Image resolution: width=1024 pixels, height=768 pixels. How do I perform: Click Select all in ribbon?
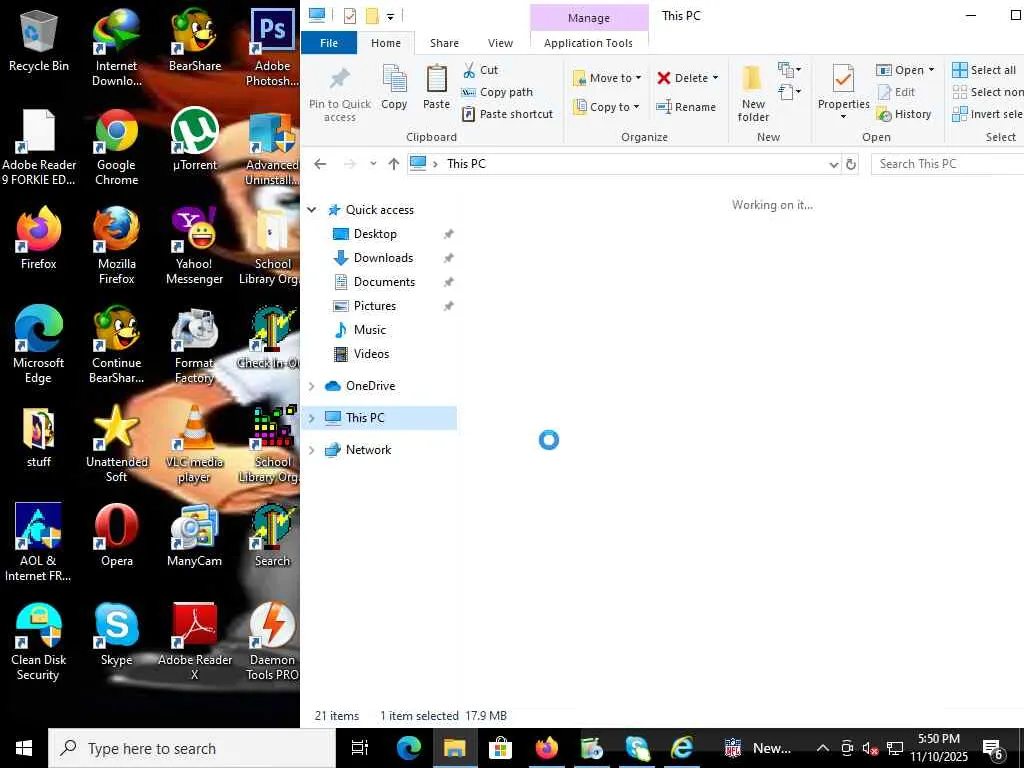(984, 70)
